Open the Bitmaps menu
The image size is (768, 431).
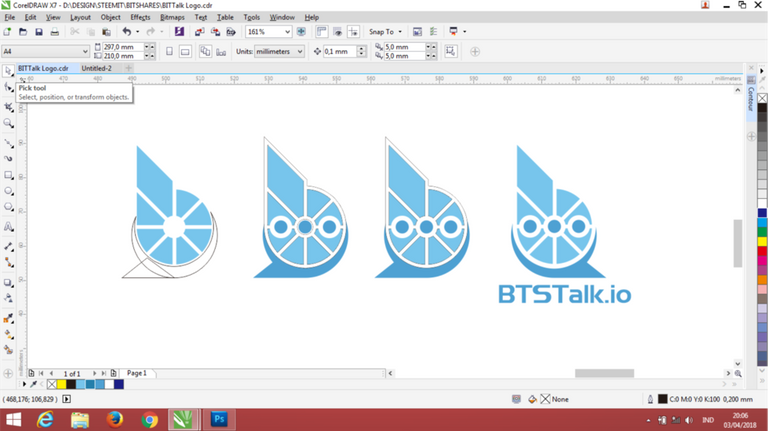171,17
